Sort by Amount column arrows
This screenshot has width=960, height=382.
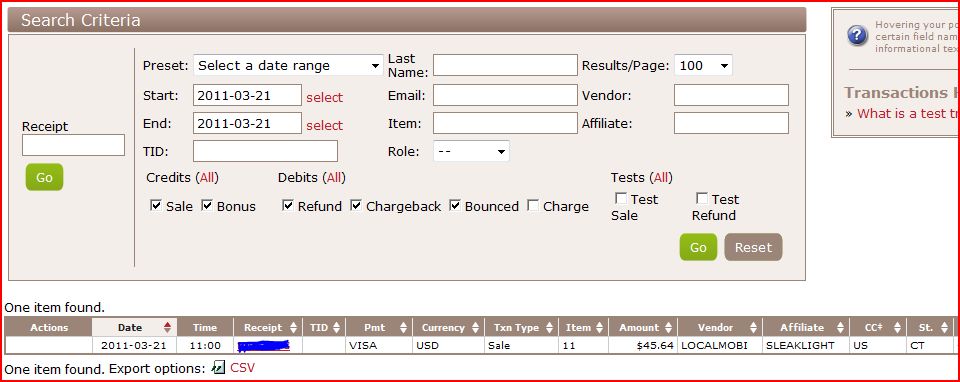[x=669, y=328]
